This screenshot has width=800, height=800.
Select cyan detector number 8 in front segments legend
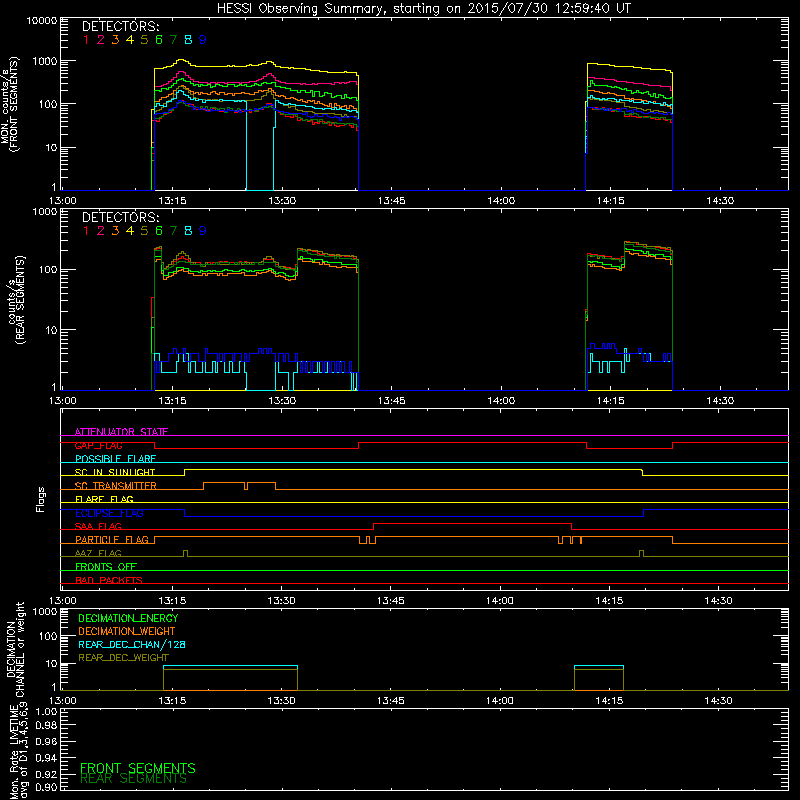pos(188,40)
